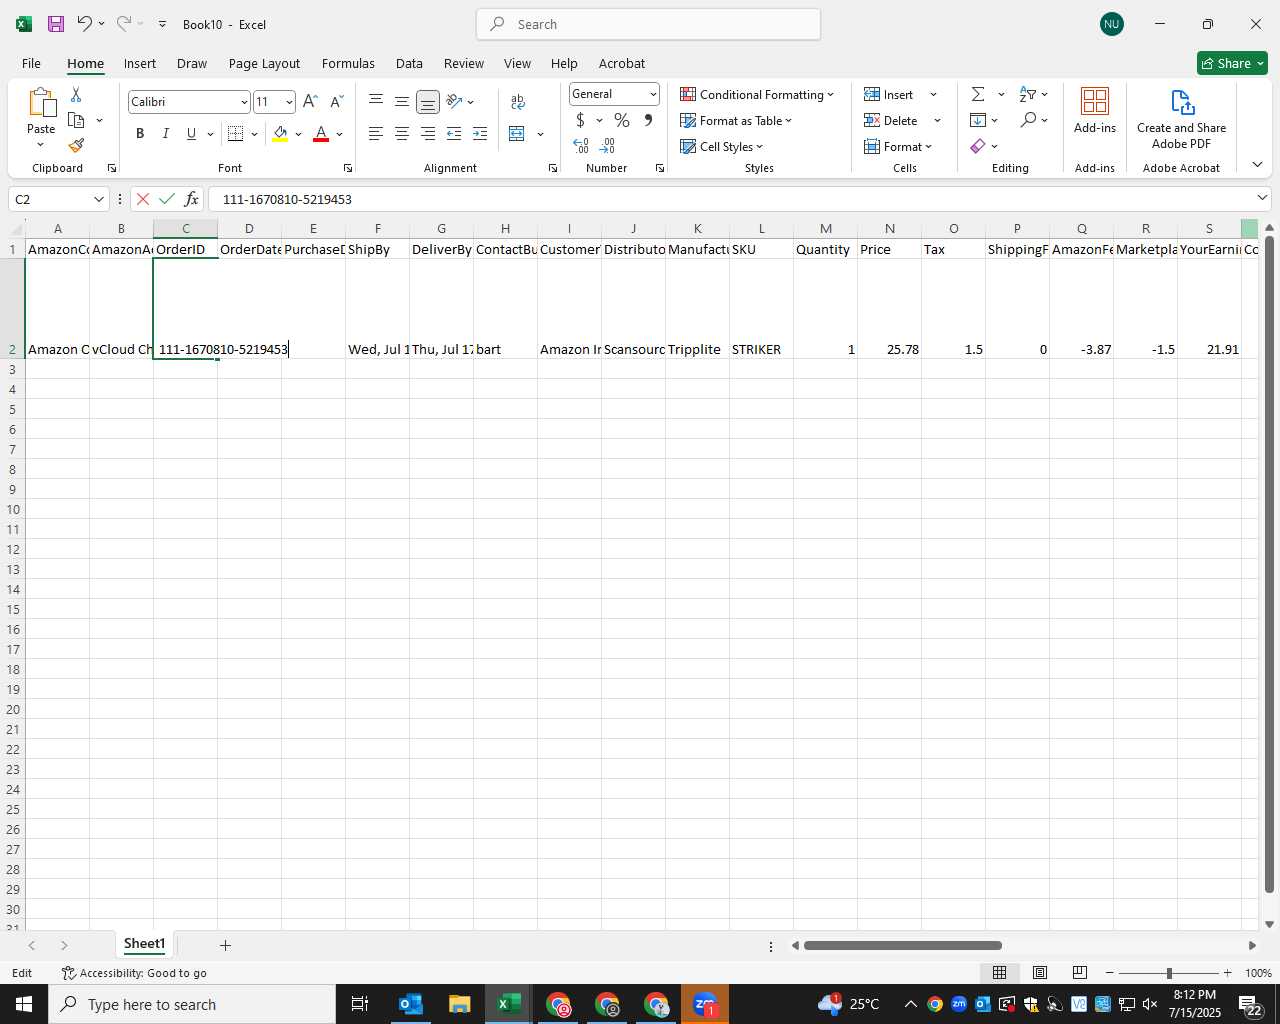
Task: Adjust the zoom slider in the status bar
Action: pyautogui.click(x=1168, y=973)
